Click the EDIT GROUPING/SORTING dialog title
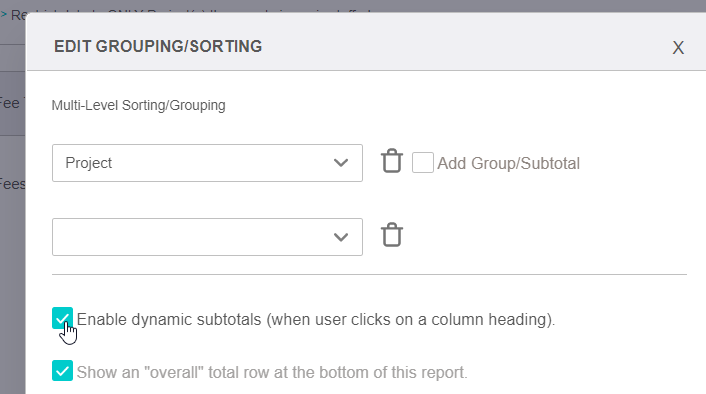Image resolution: width=706 pixels, height=394 pixels. (x=158, y=46)
